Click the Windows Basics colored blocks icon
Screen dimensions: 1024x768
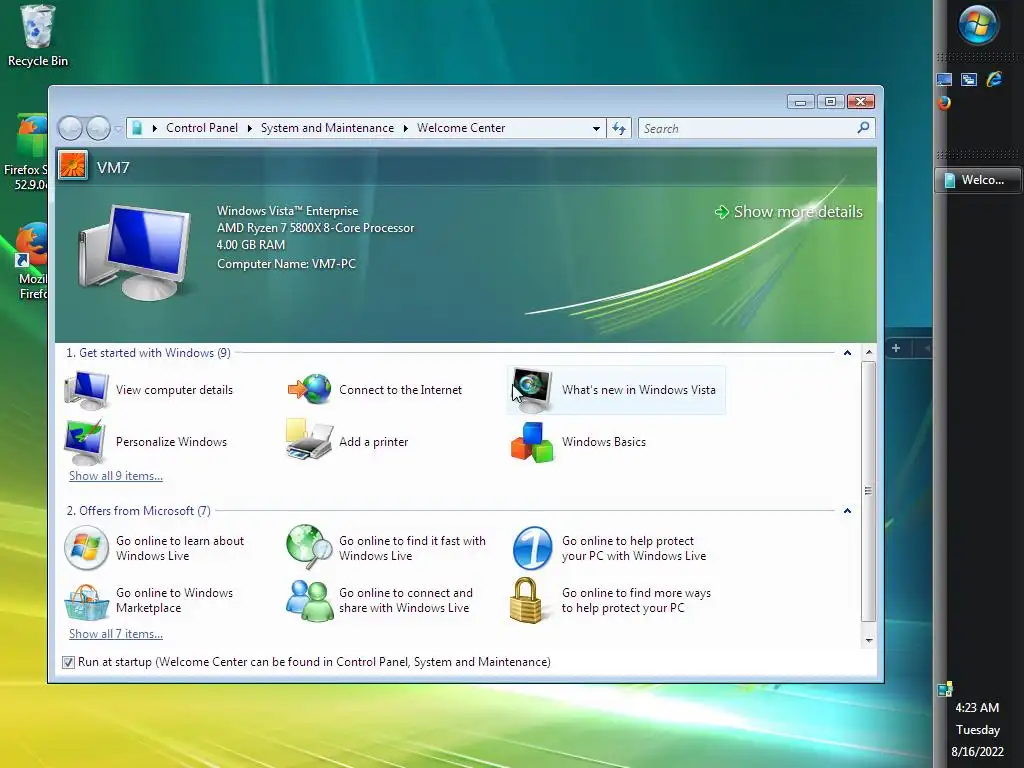532,442
